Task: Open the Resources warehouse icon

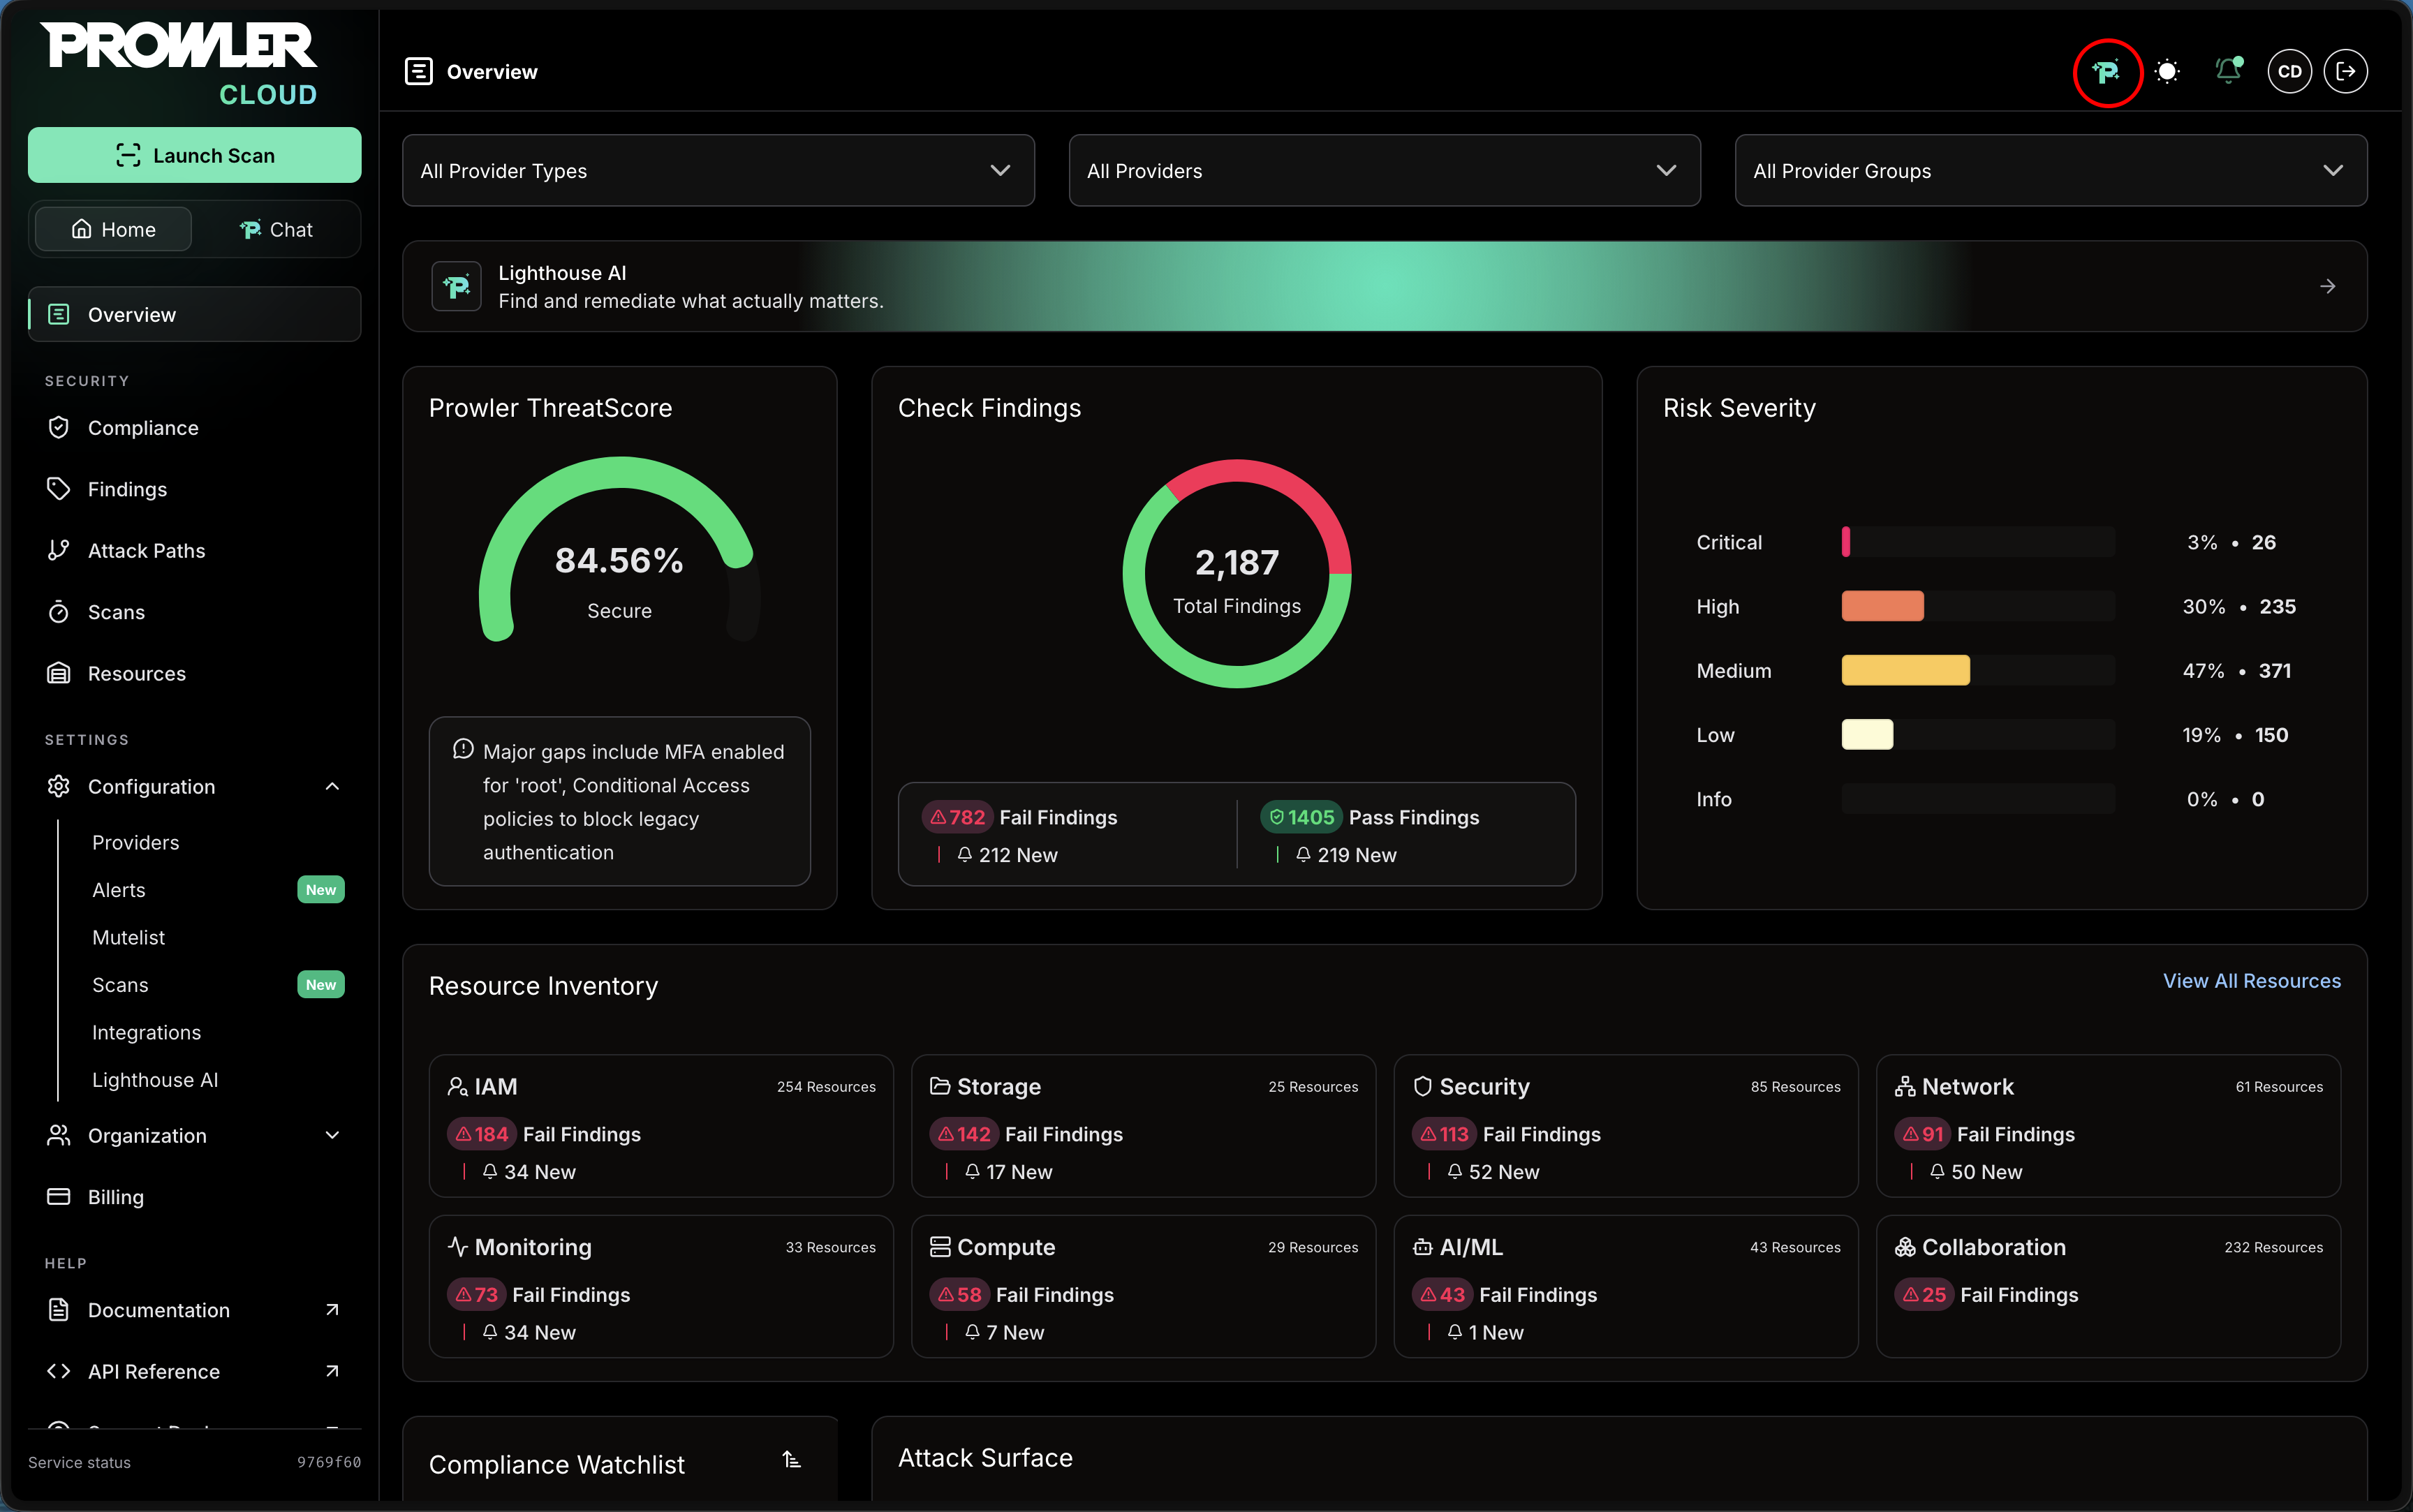Action: [x=59, y=673]
